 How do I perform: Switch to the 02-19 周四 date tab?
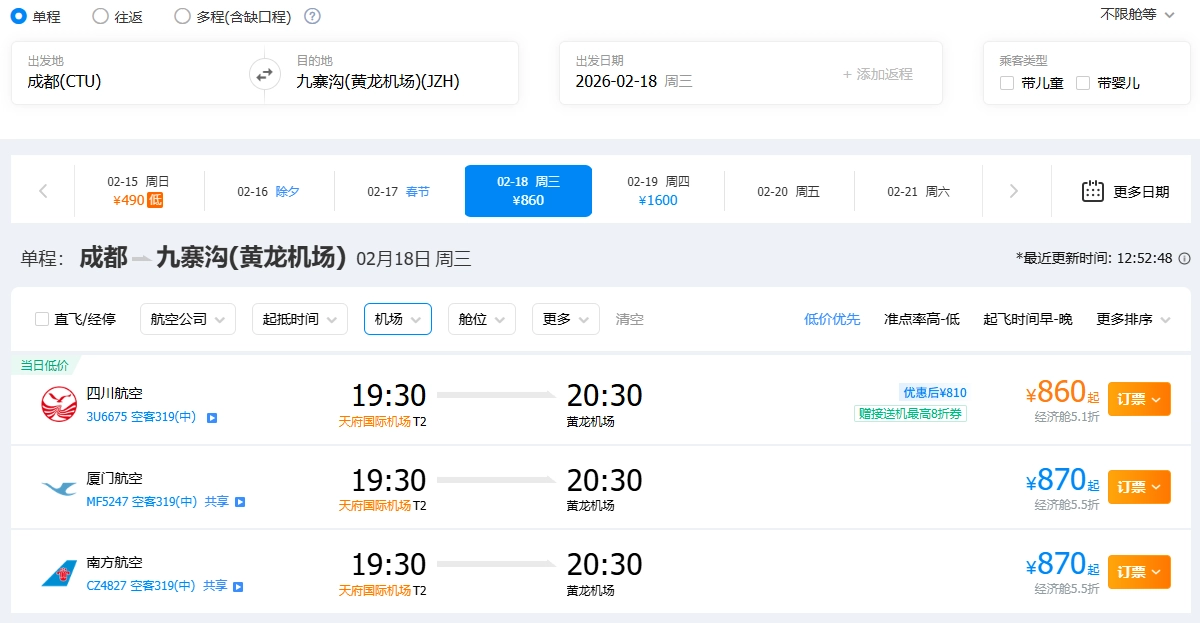(657, 190)
